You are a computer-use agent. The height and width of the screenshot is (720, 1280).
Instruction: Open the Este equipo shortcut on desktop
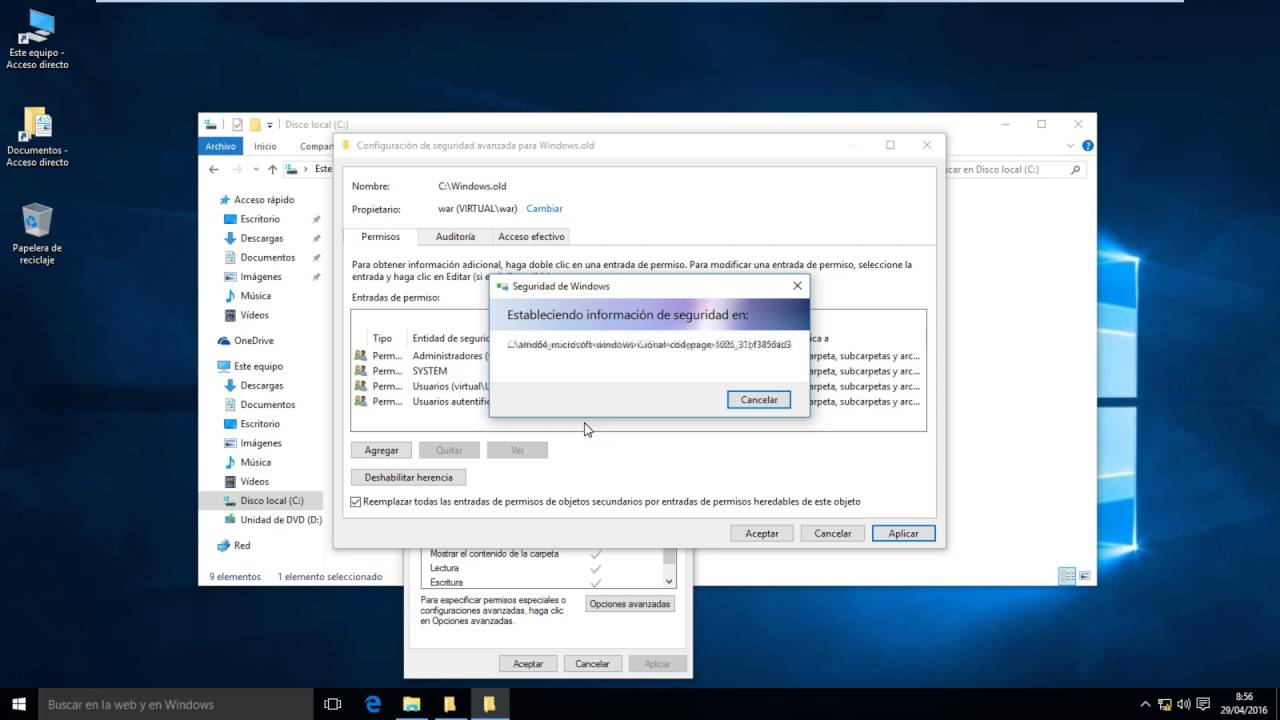(x=37, y=40)
